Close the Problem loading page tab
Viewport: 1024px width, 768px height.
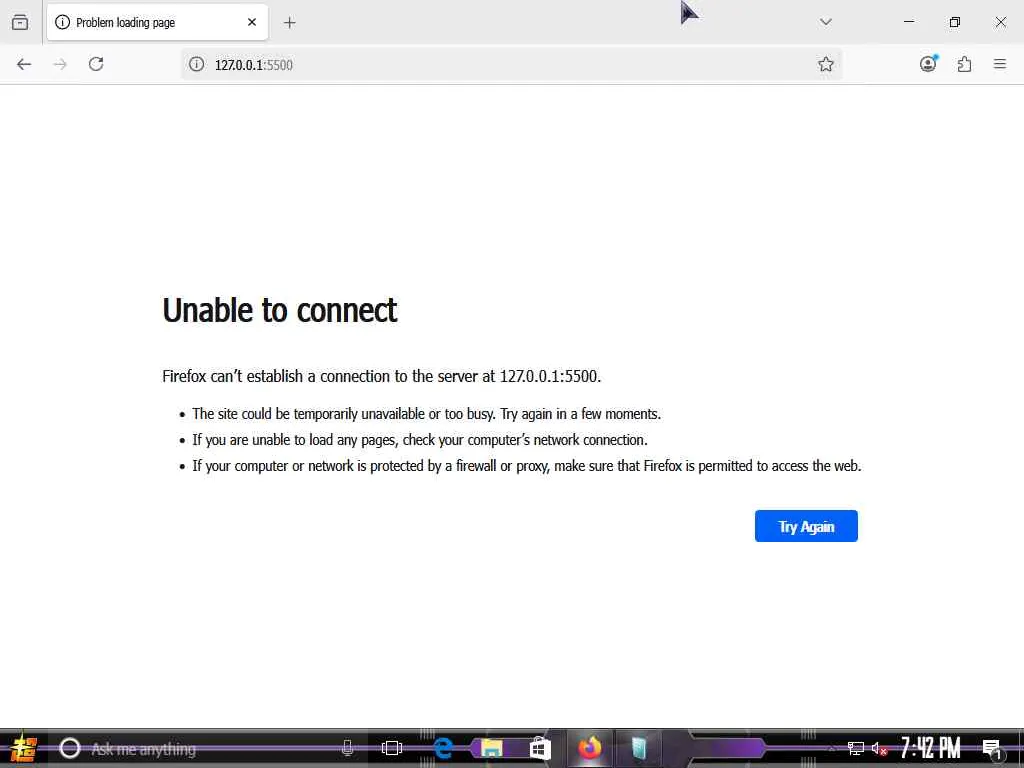(252, 22)
